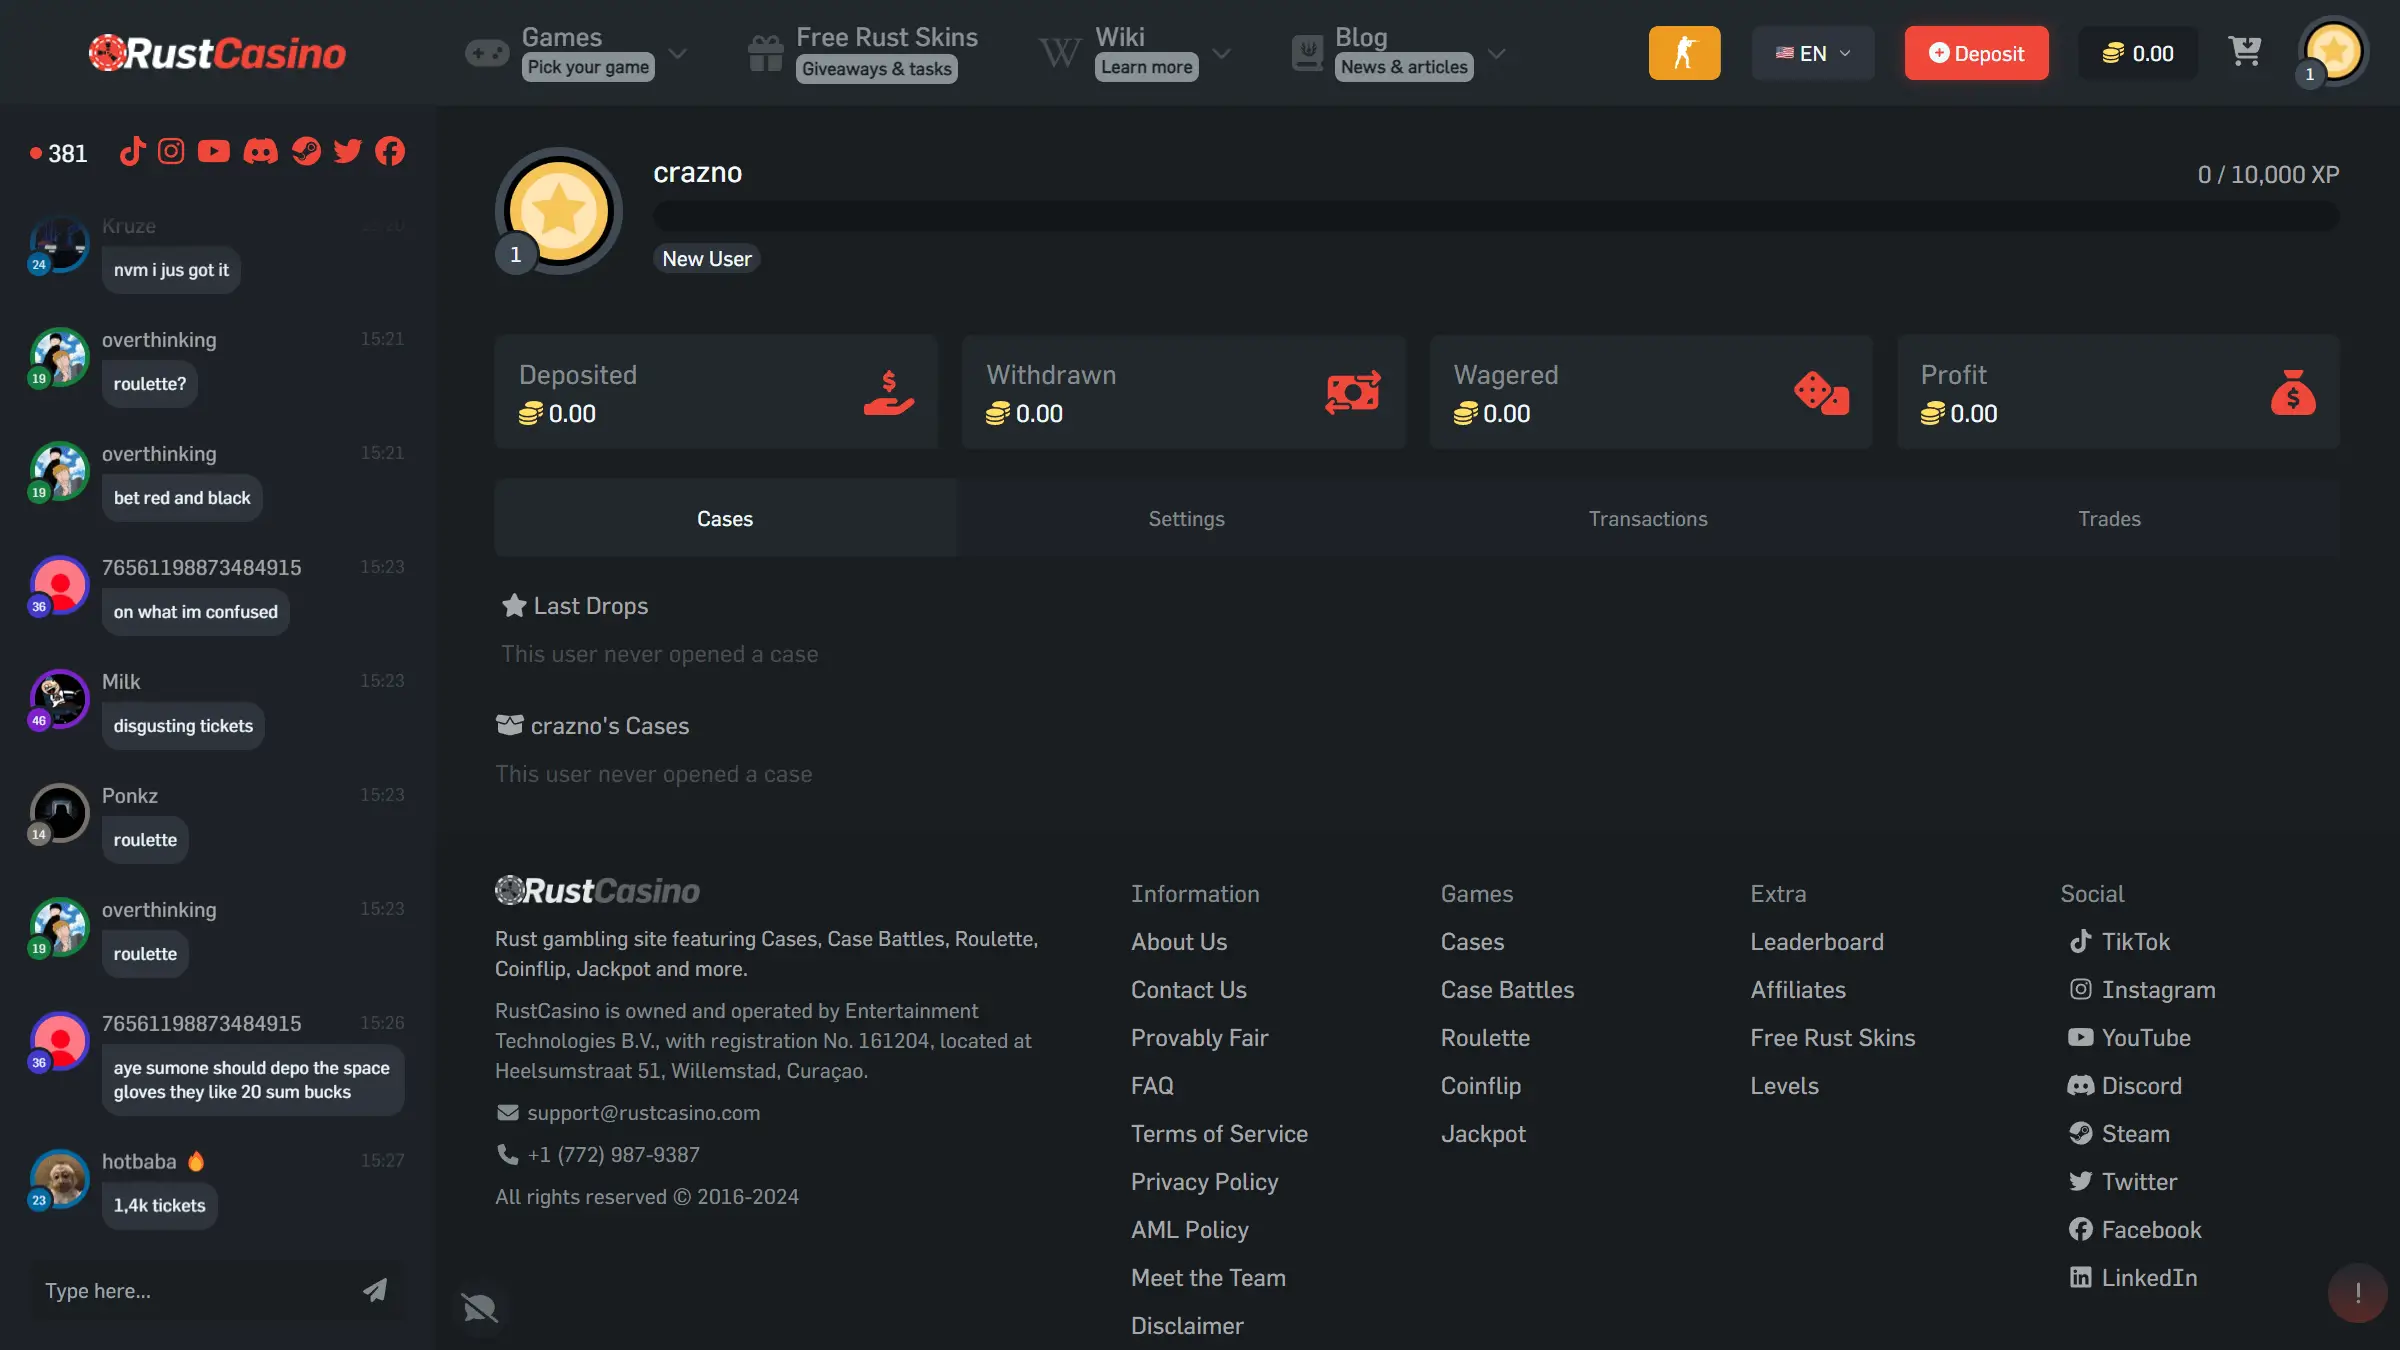Click the Withdrawn cash icon
Screen dimensions: 2400x1350
click(x=1353, y=392)
